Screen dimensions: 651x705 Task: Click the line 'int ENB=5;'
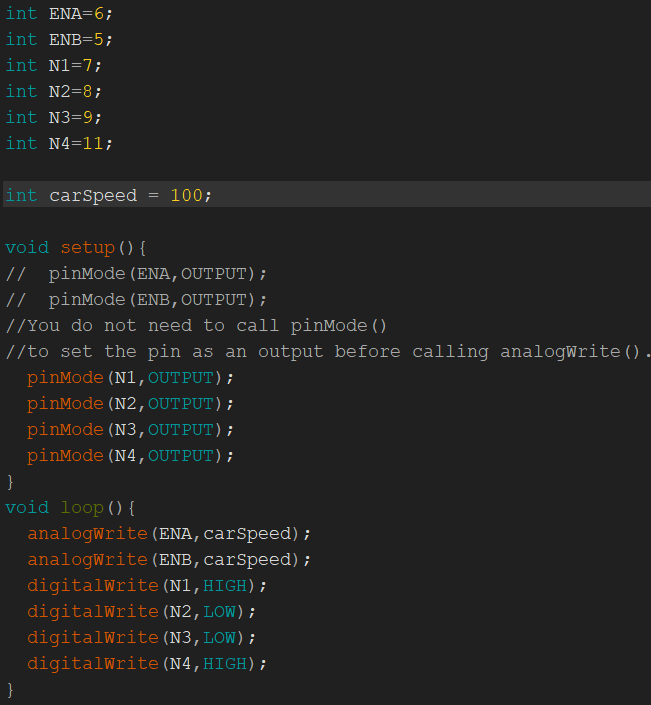coord(59,40)
